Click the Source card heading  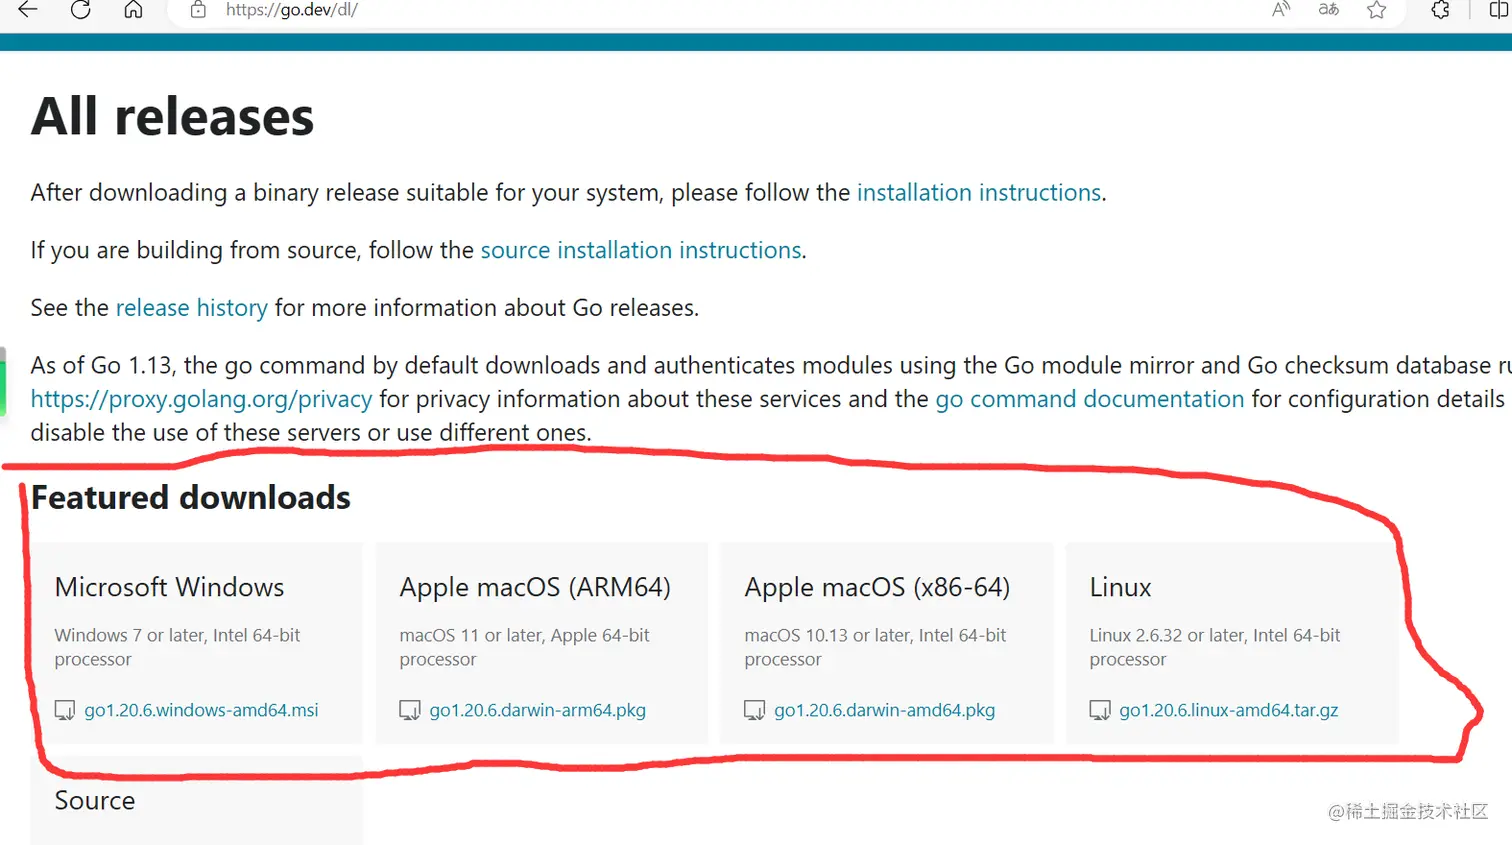click(x=95, y=801)
